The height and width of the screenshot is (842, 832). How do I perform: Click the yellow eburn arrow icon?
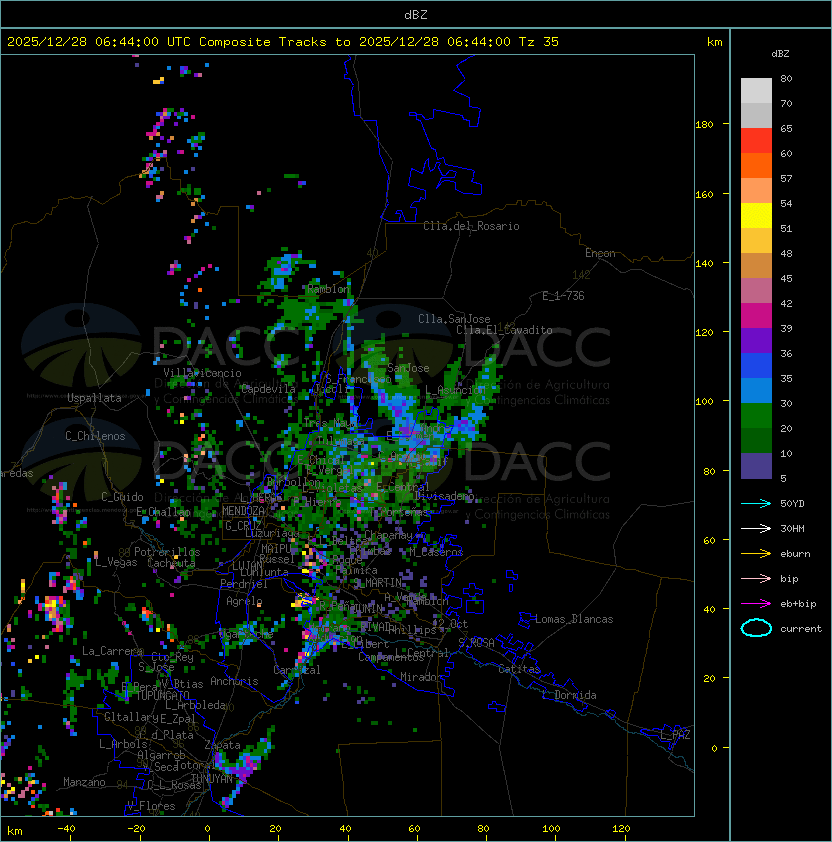coord(756,554)
